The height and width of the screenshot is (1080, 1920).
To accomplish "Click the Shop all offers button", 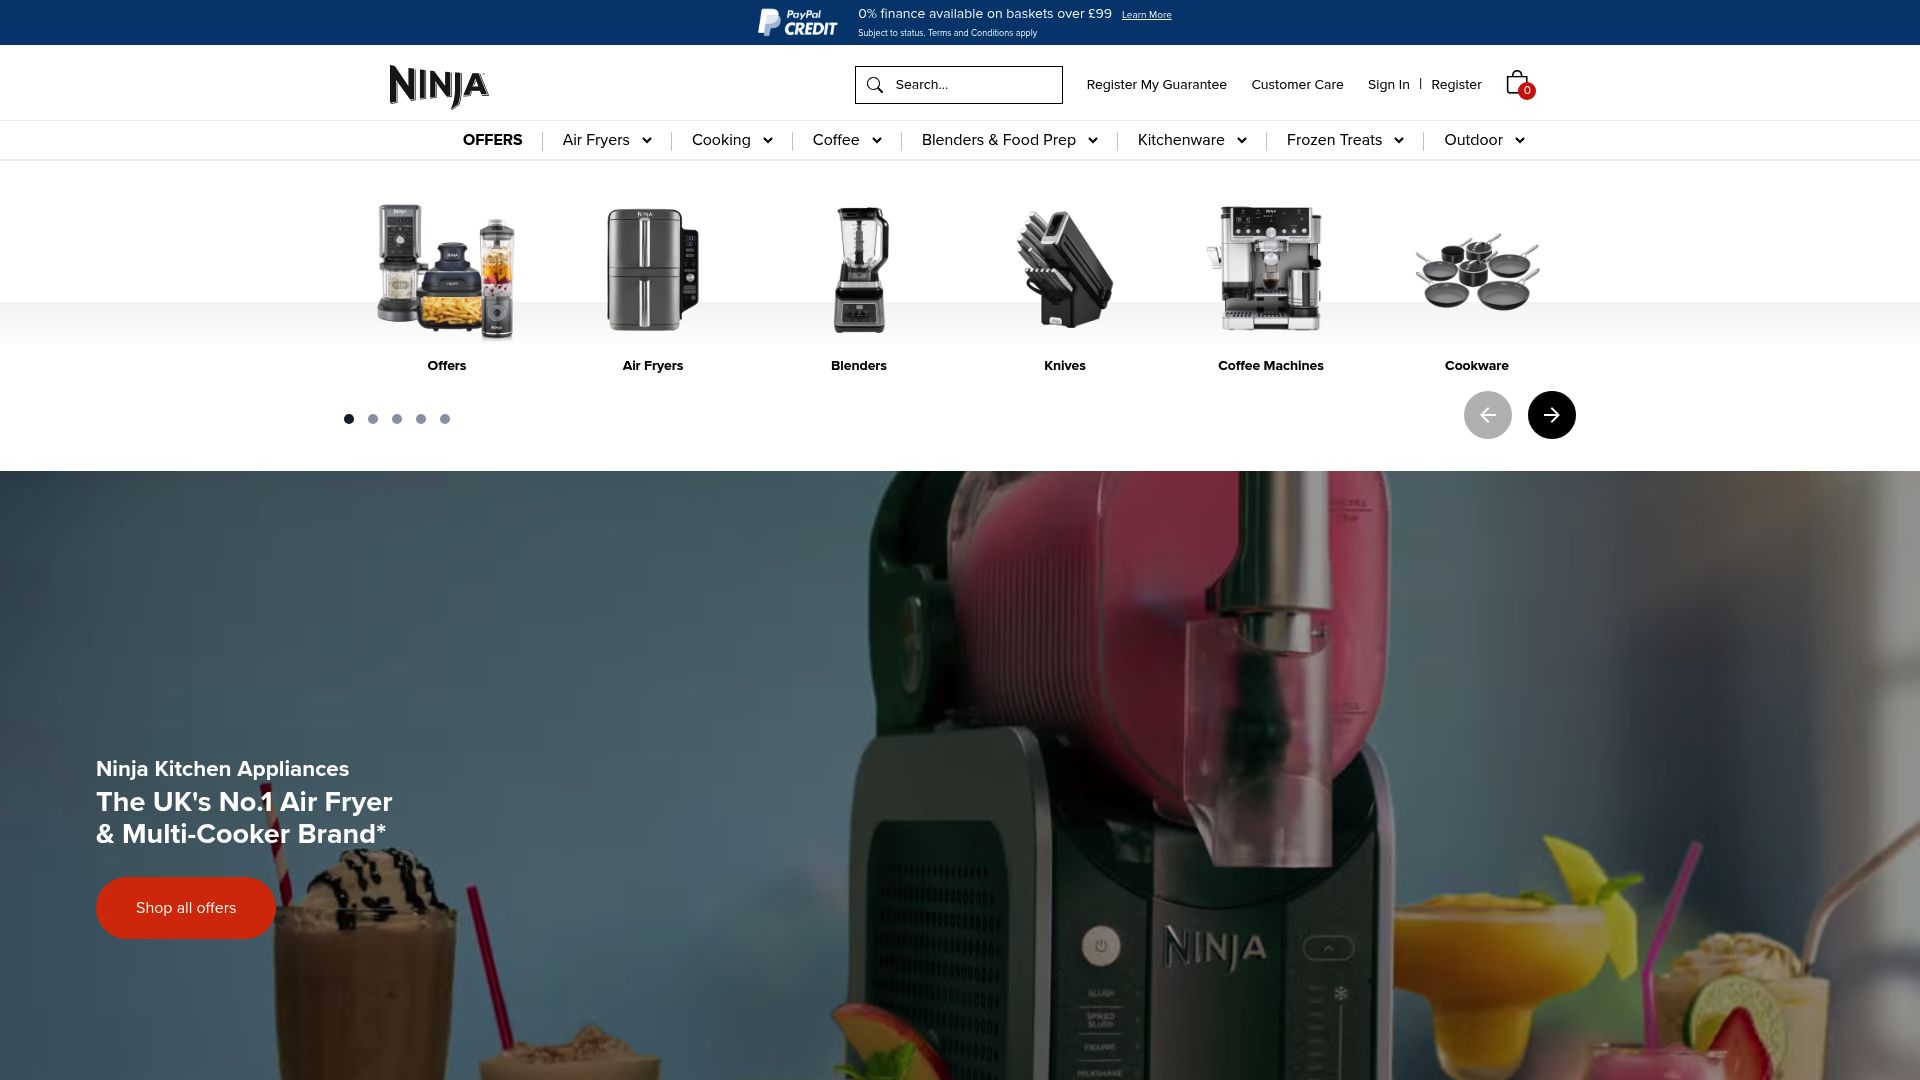I will 186,908.
